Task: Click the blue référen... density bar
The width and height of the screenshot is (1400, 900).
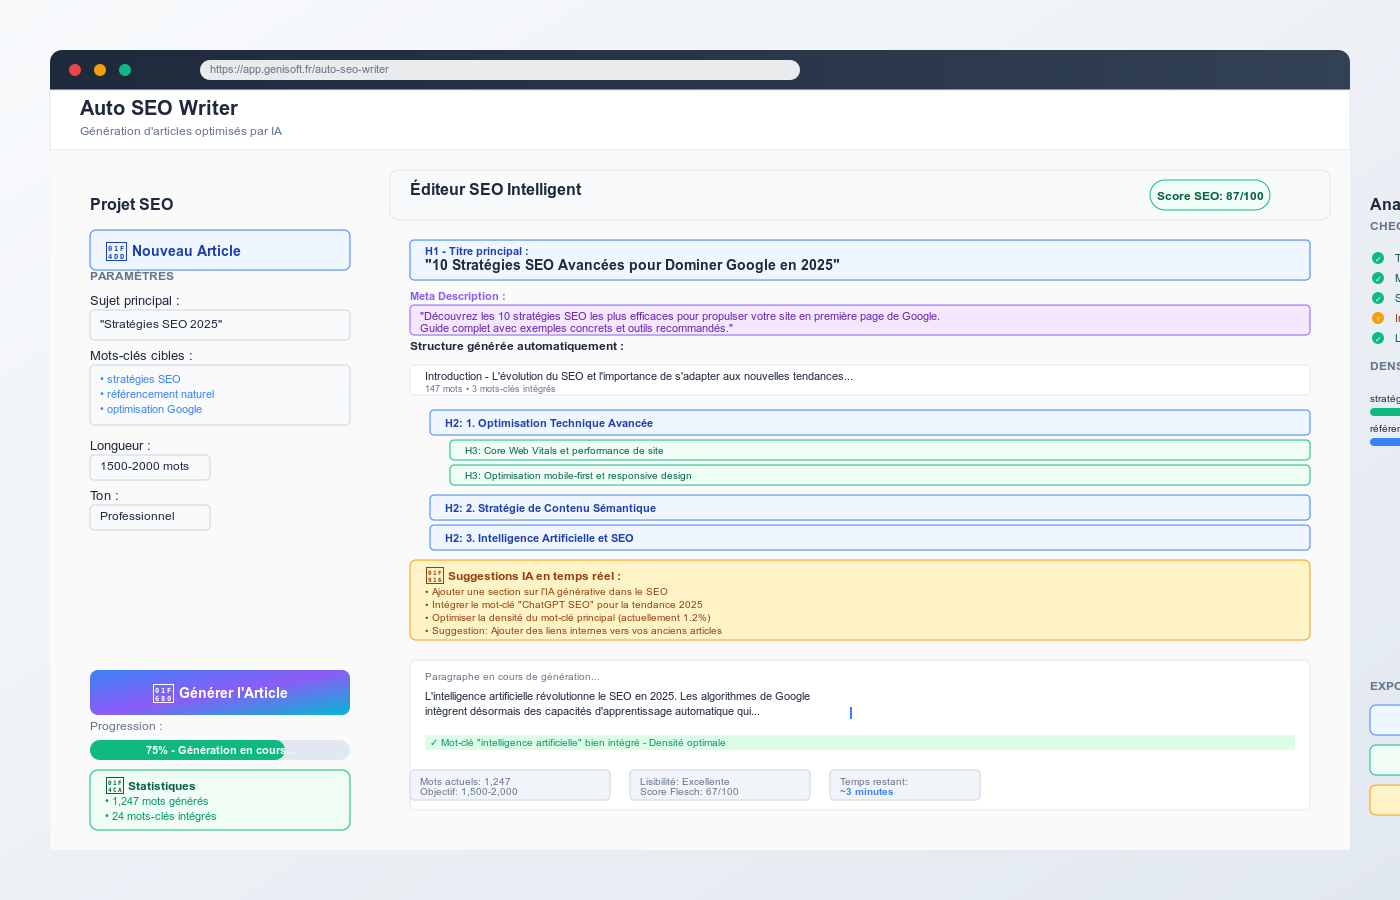Action: click(x=1385, y=442)
